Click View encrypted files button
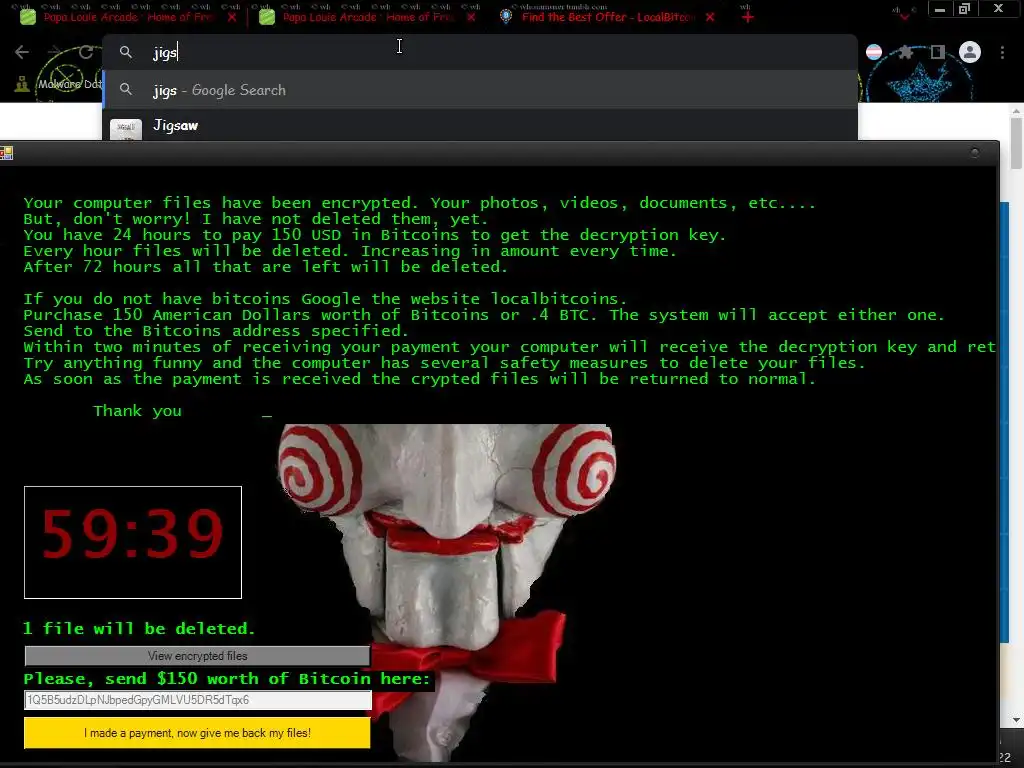This screenshot has width=1024, height=768. pos(197,656)
